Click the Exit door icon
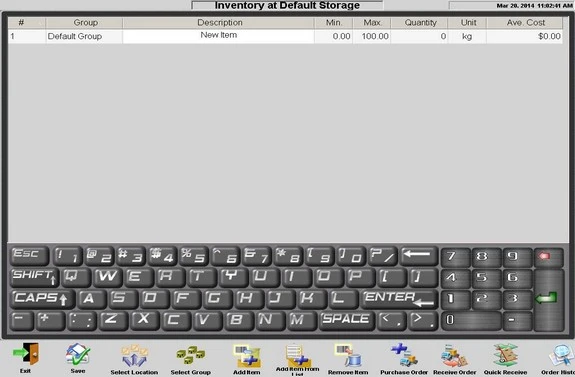This screenshot has height=377, width=575. 26,354
